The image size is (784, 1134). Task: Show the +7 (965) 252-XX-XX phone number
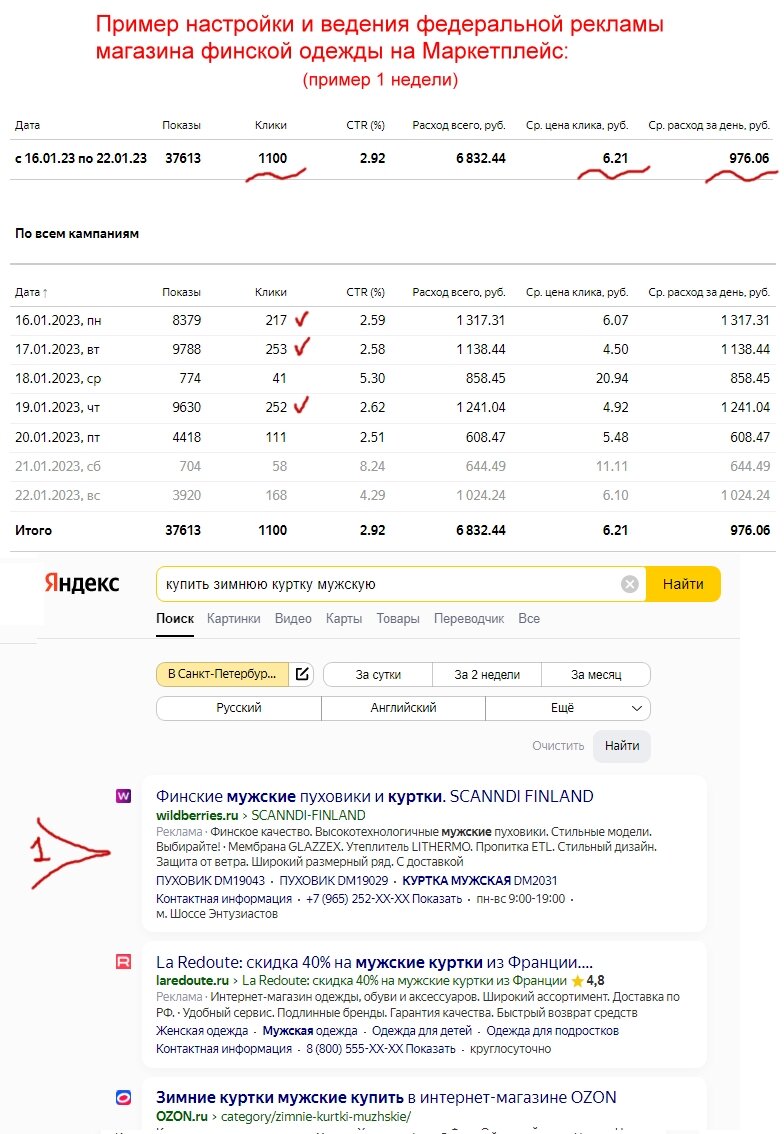[x=383, y=898]
